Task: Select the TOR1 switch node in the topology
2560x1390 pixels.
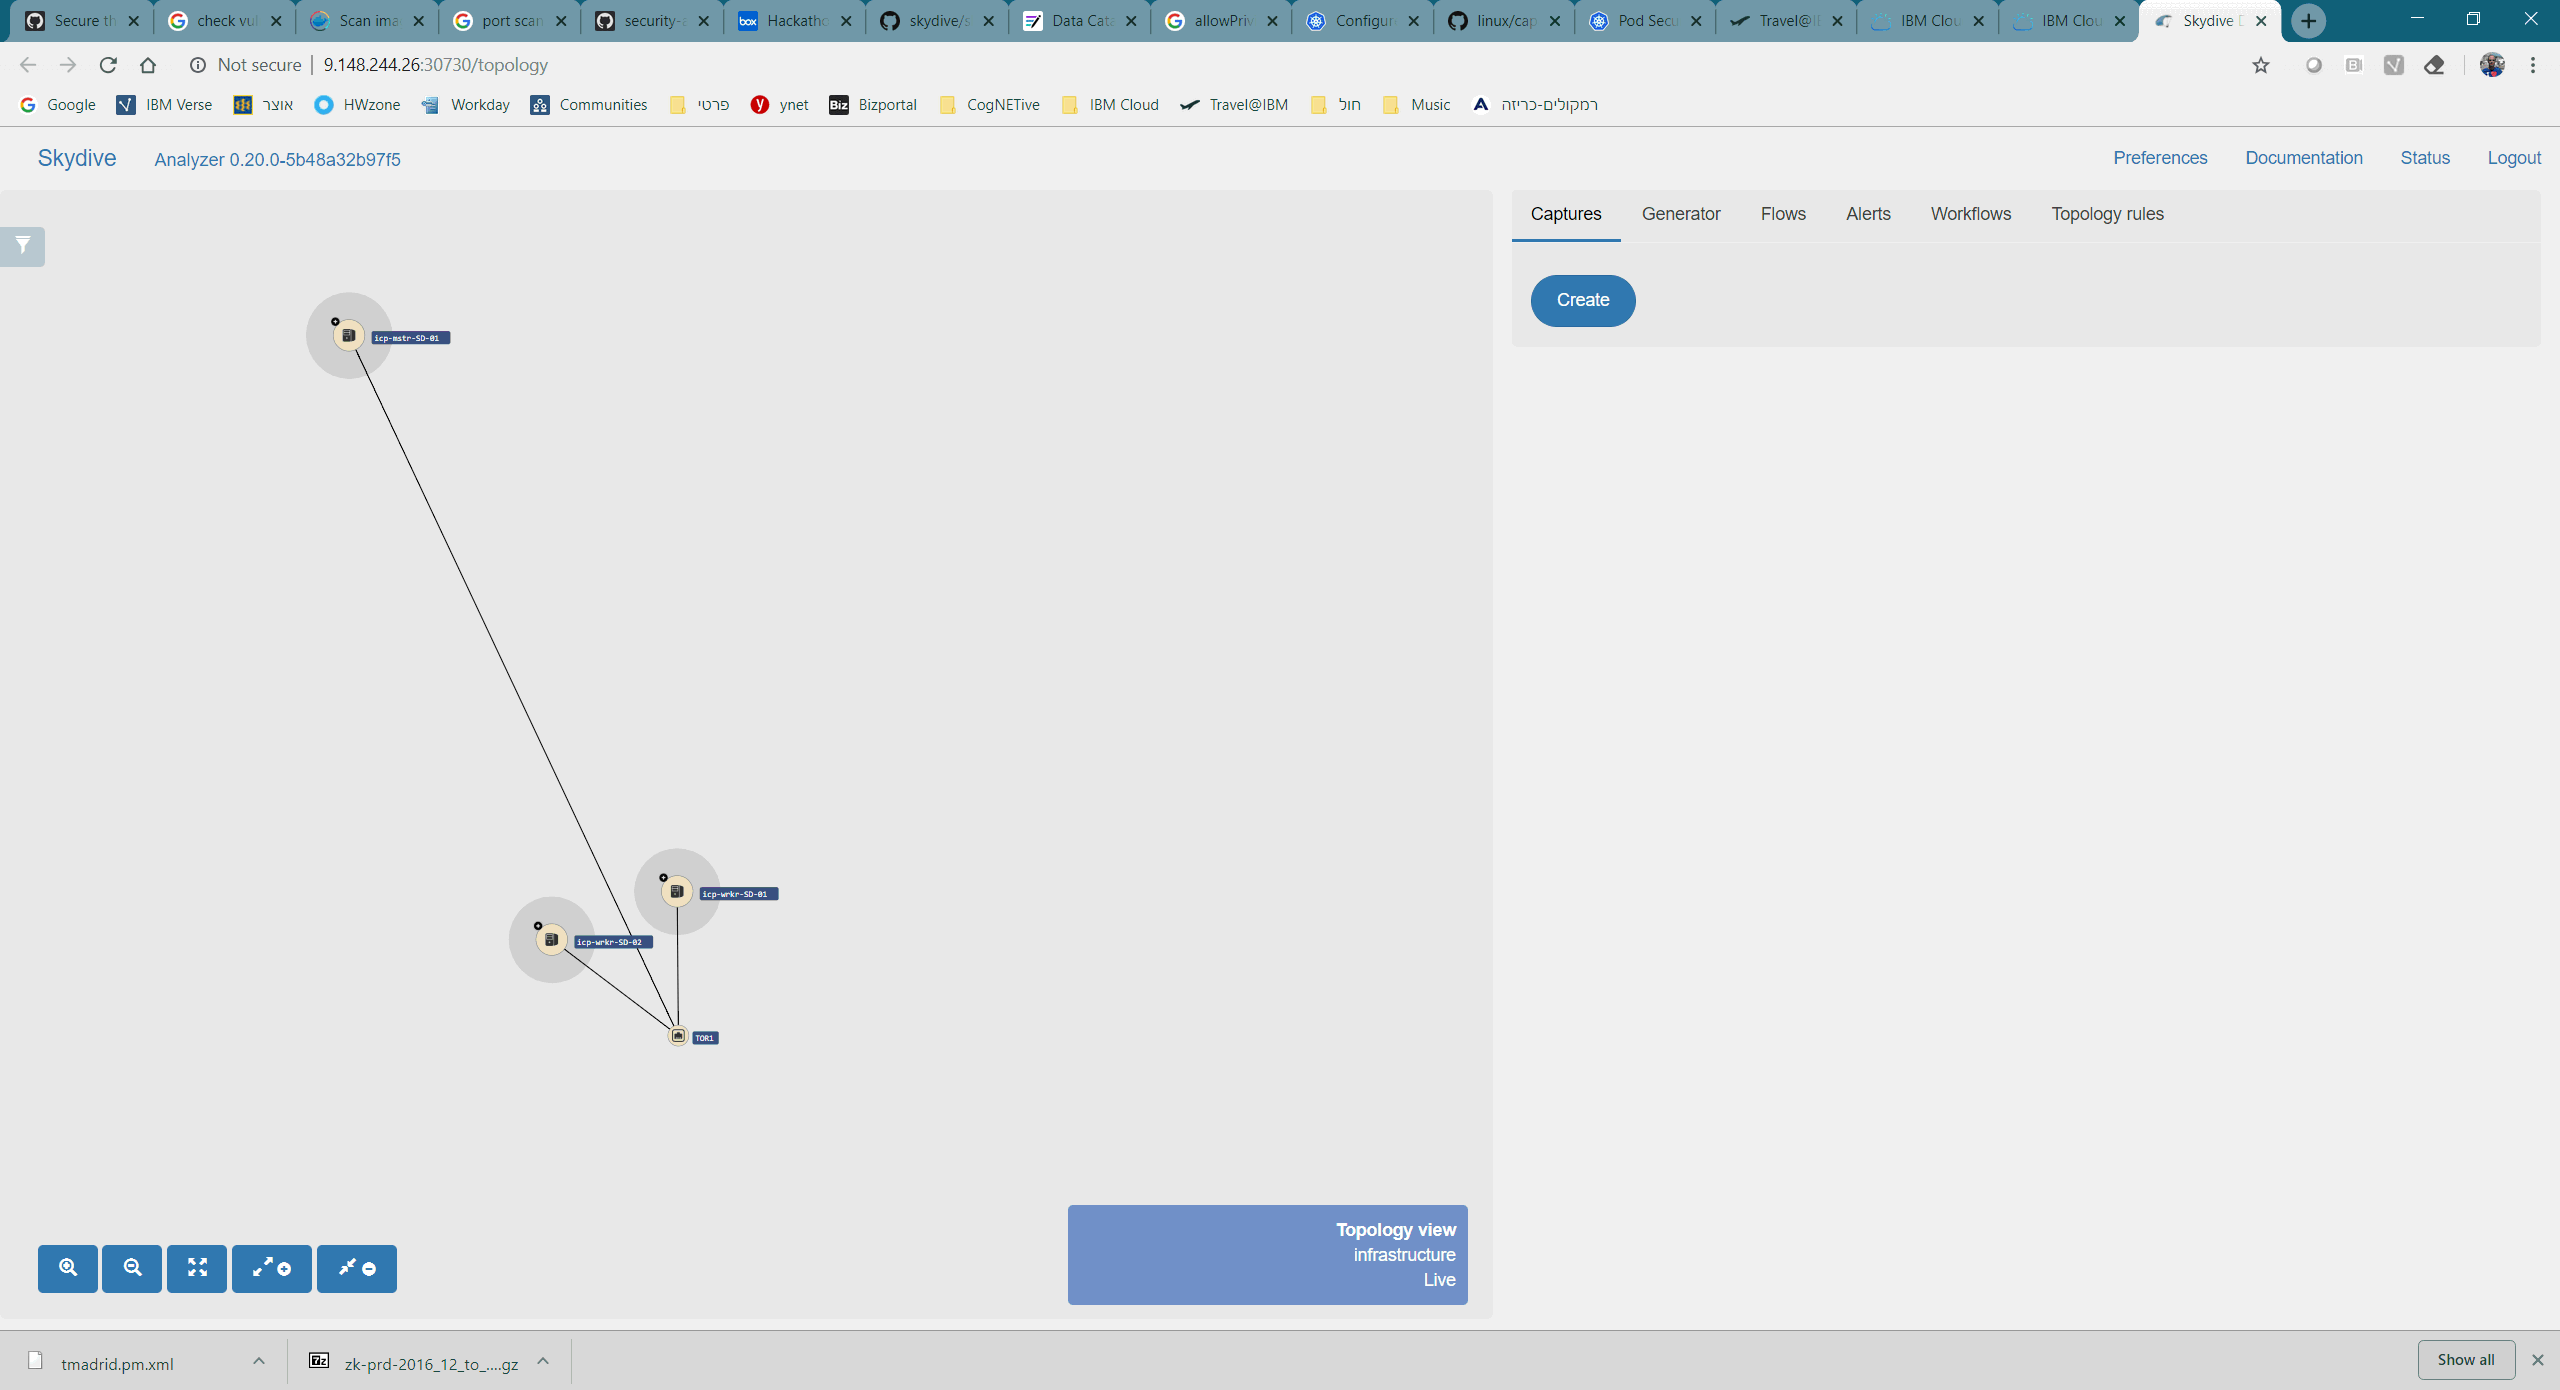Action: [678, 1034]
